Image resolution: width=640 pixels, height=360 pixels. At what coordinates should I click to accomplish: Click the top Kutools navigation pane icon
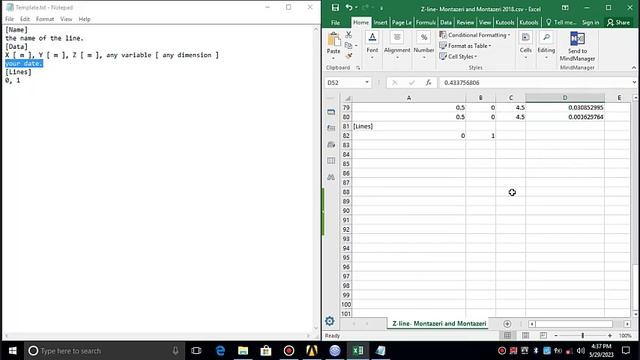pyautogui.click(x=331, y=112)
